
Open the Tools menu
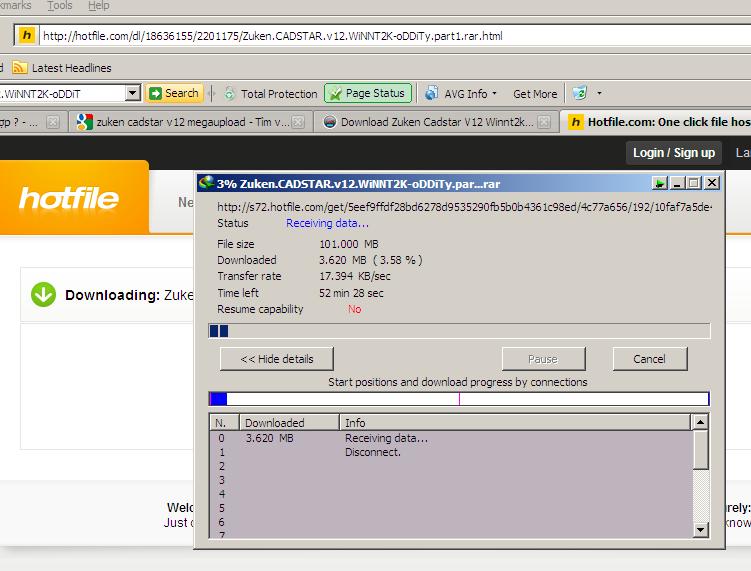tap(59, 6)
